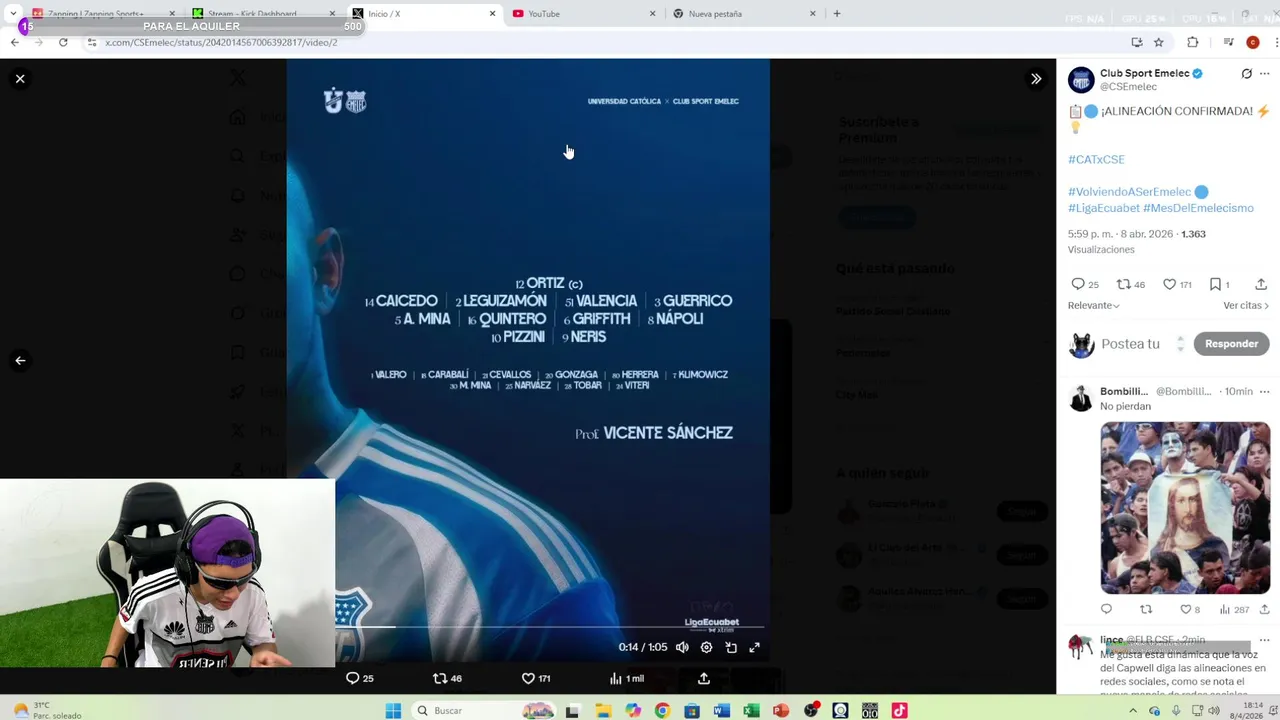Open the #MesDelEmelecismo hashtag
The width and height of the screenshot is (1280, 720).
click(x=1198, y=208)
